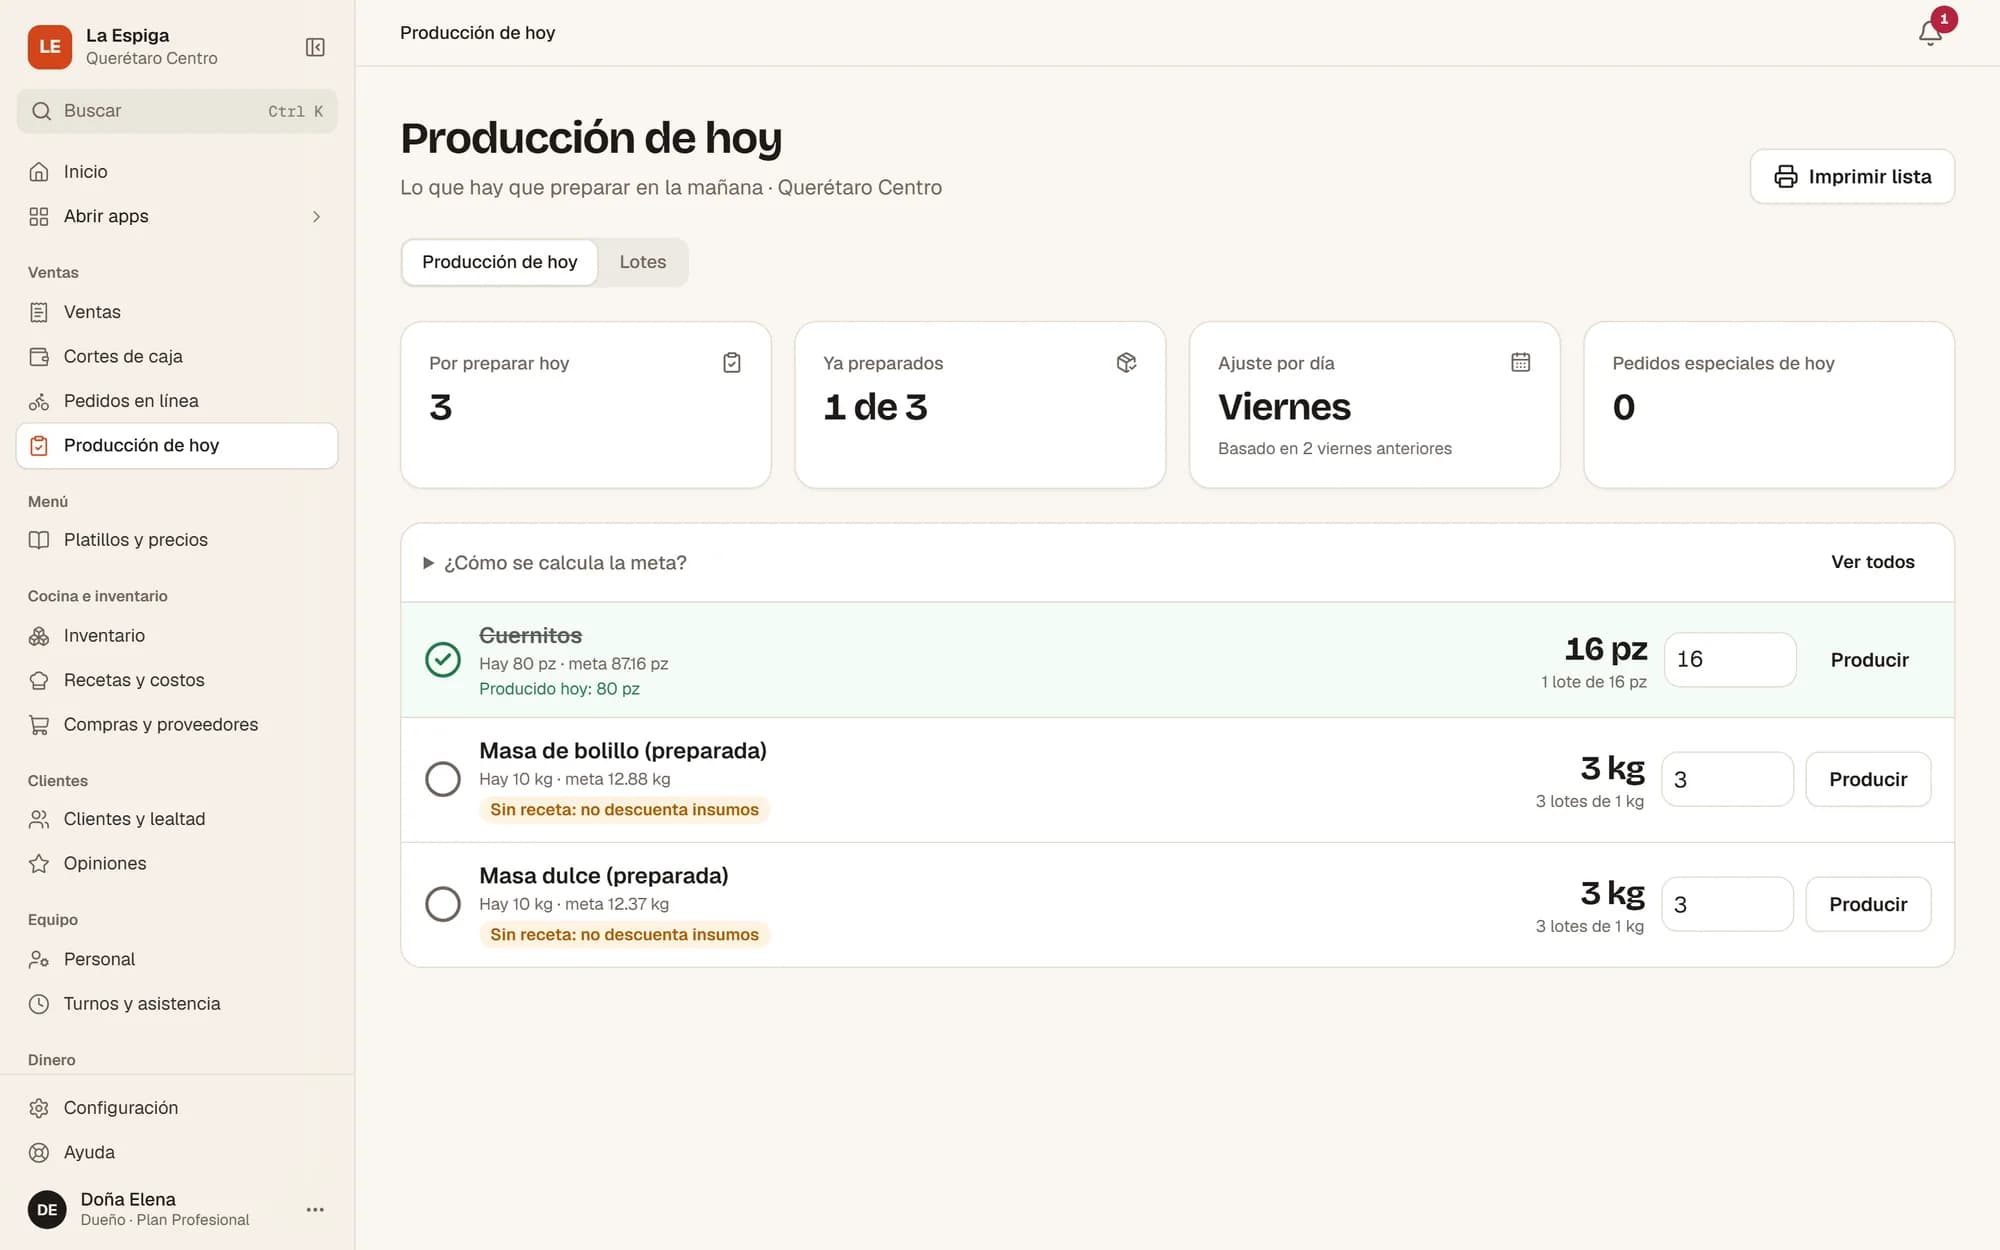The image size is (2000, 1250).
Task: Open Producción de hoy in sidebar
Action: click(x=177, y=446)
